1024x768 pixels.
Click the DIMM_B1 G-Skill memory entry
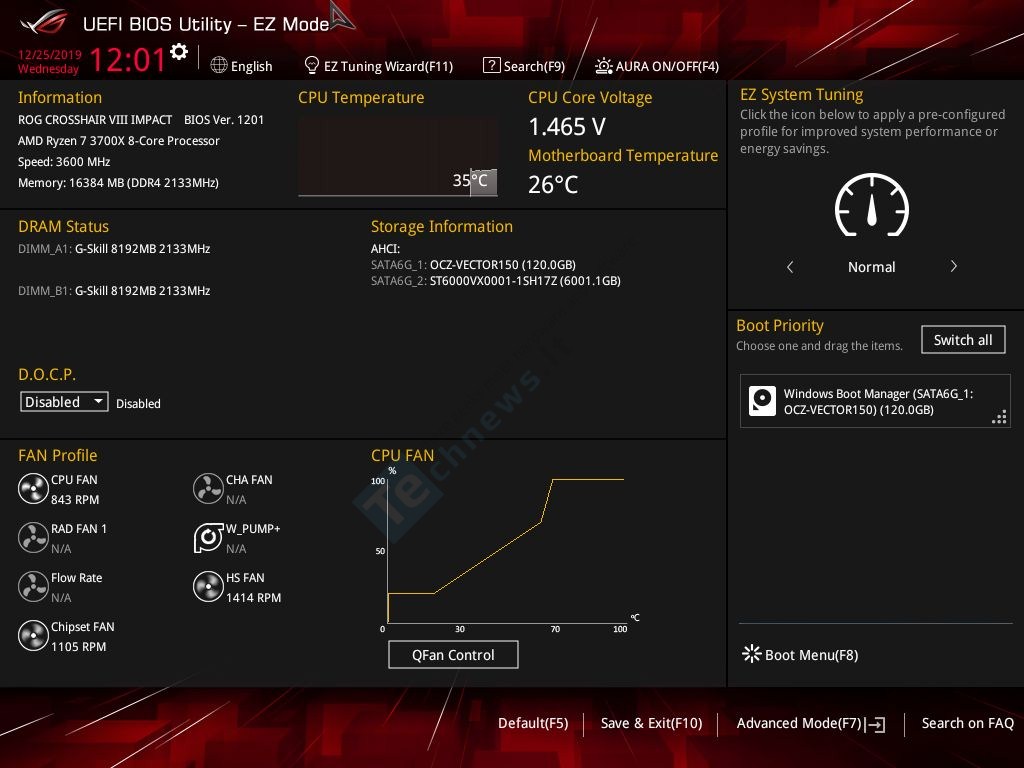[114, 291]
